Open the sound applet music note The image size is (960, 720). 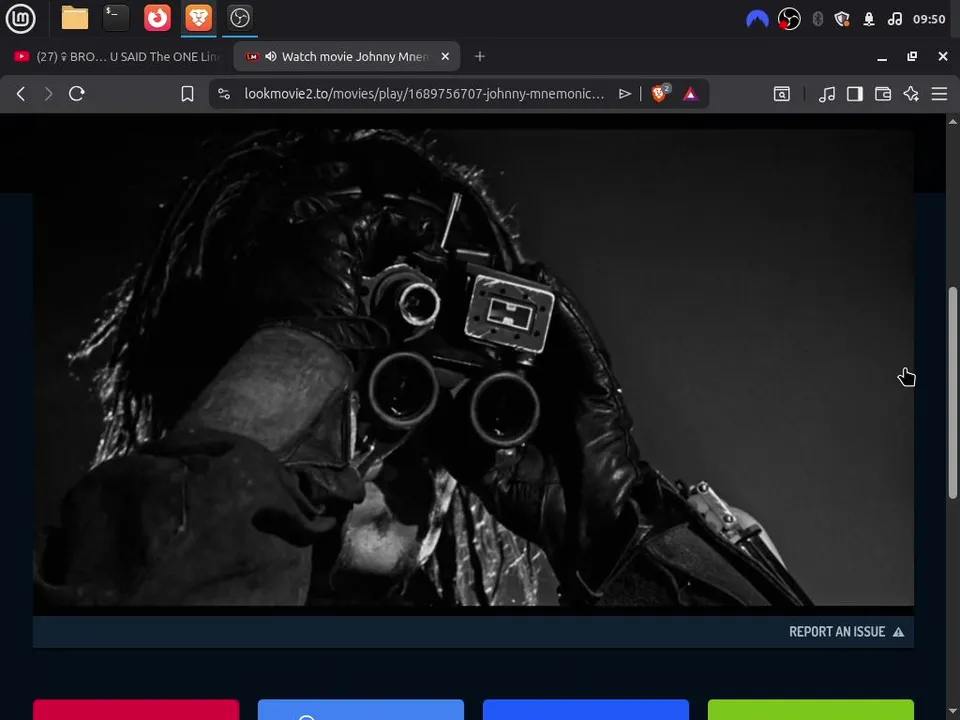tap(894, 20)
